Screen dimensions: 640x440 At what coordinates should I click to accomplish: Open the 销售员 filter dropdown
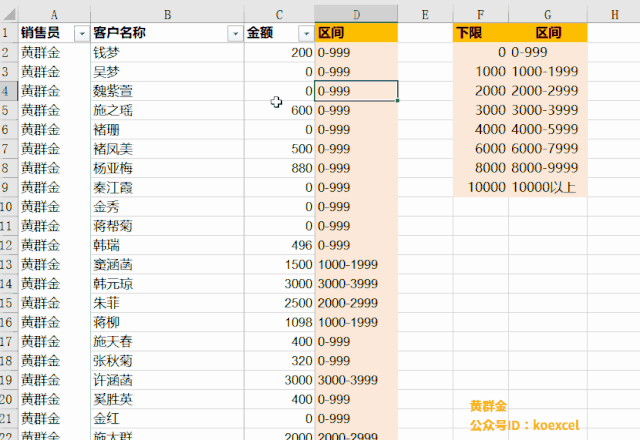pyautogui.click(x=82, y=33)
